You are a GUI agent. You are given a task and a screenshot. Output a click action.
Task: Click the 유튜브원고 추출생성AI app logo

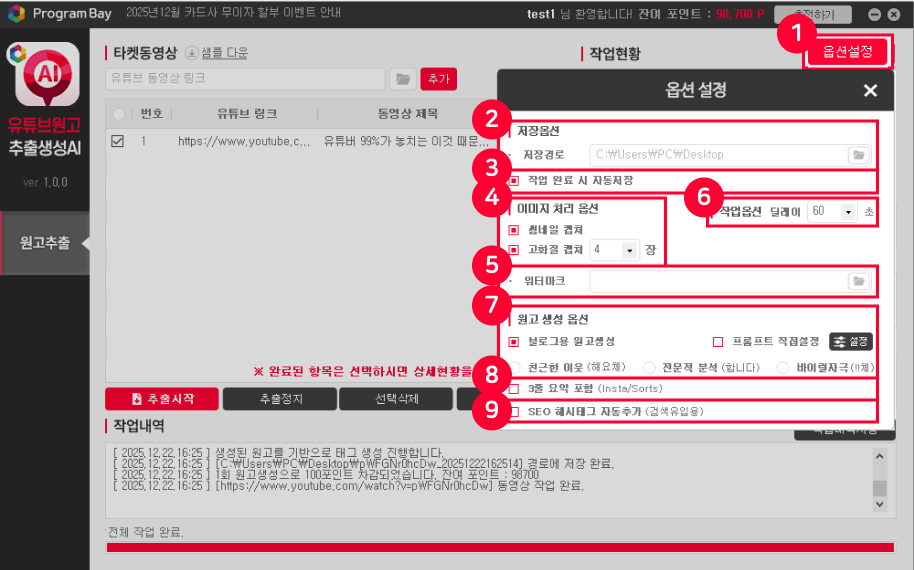point(43,78)
